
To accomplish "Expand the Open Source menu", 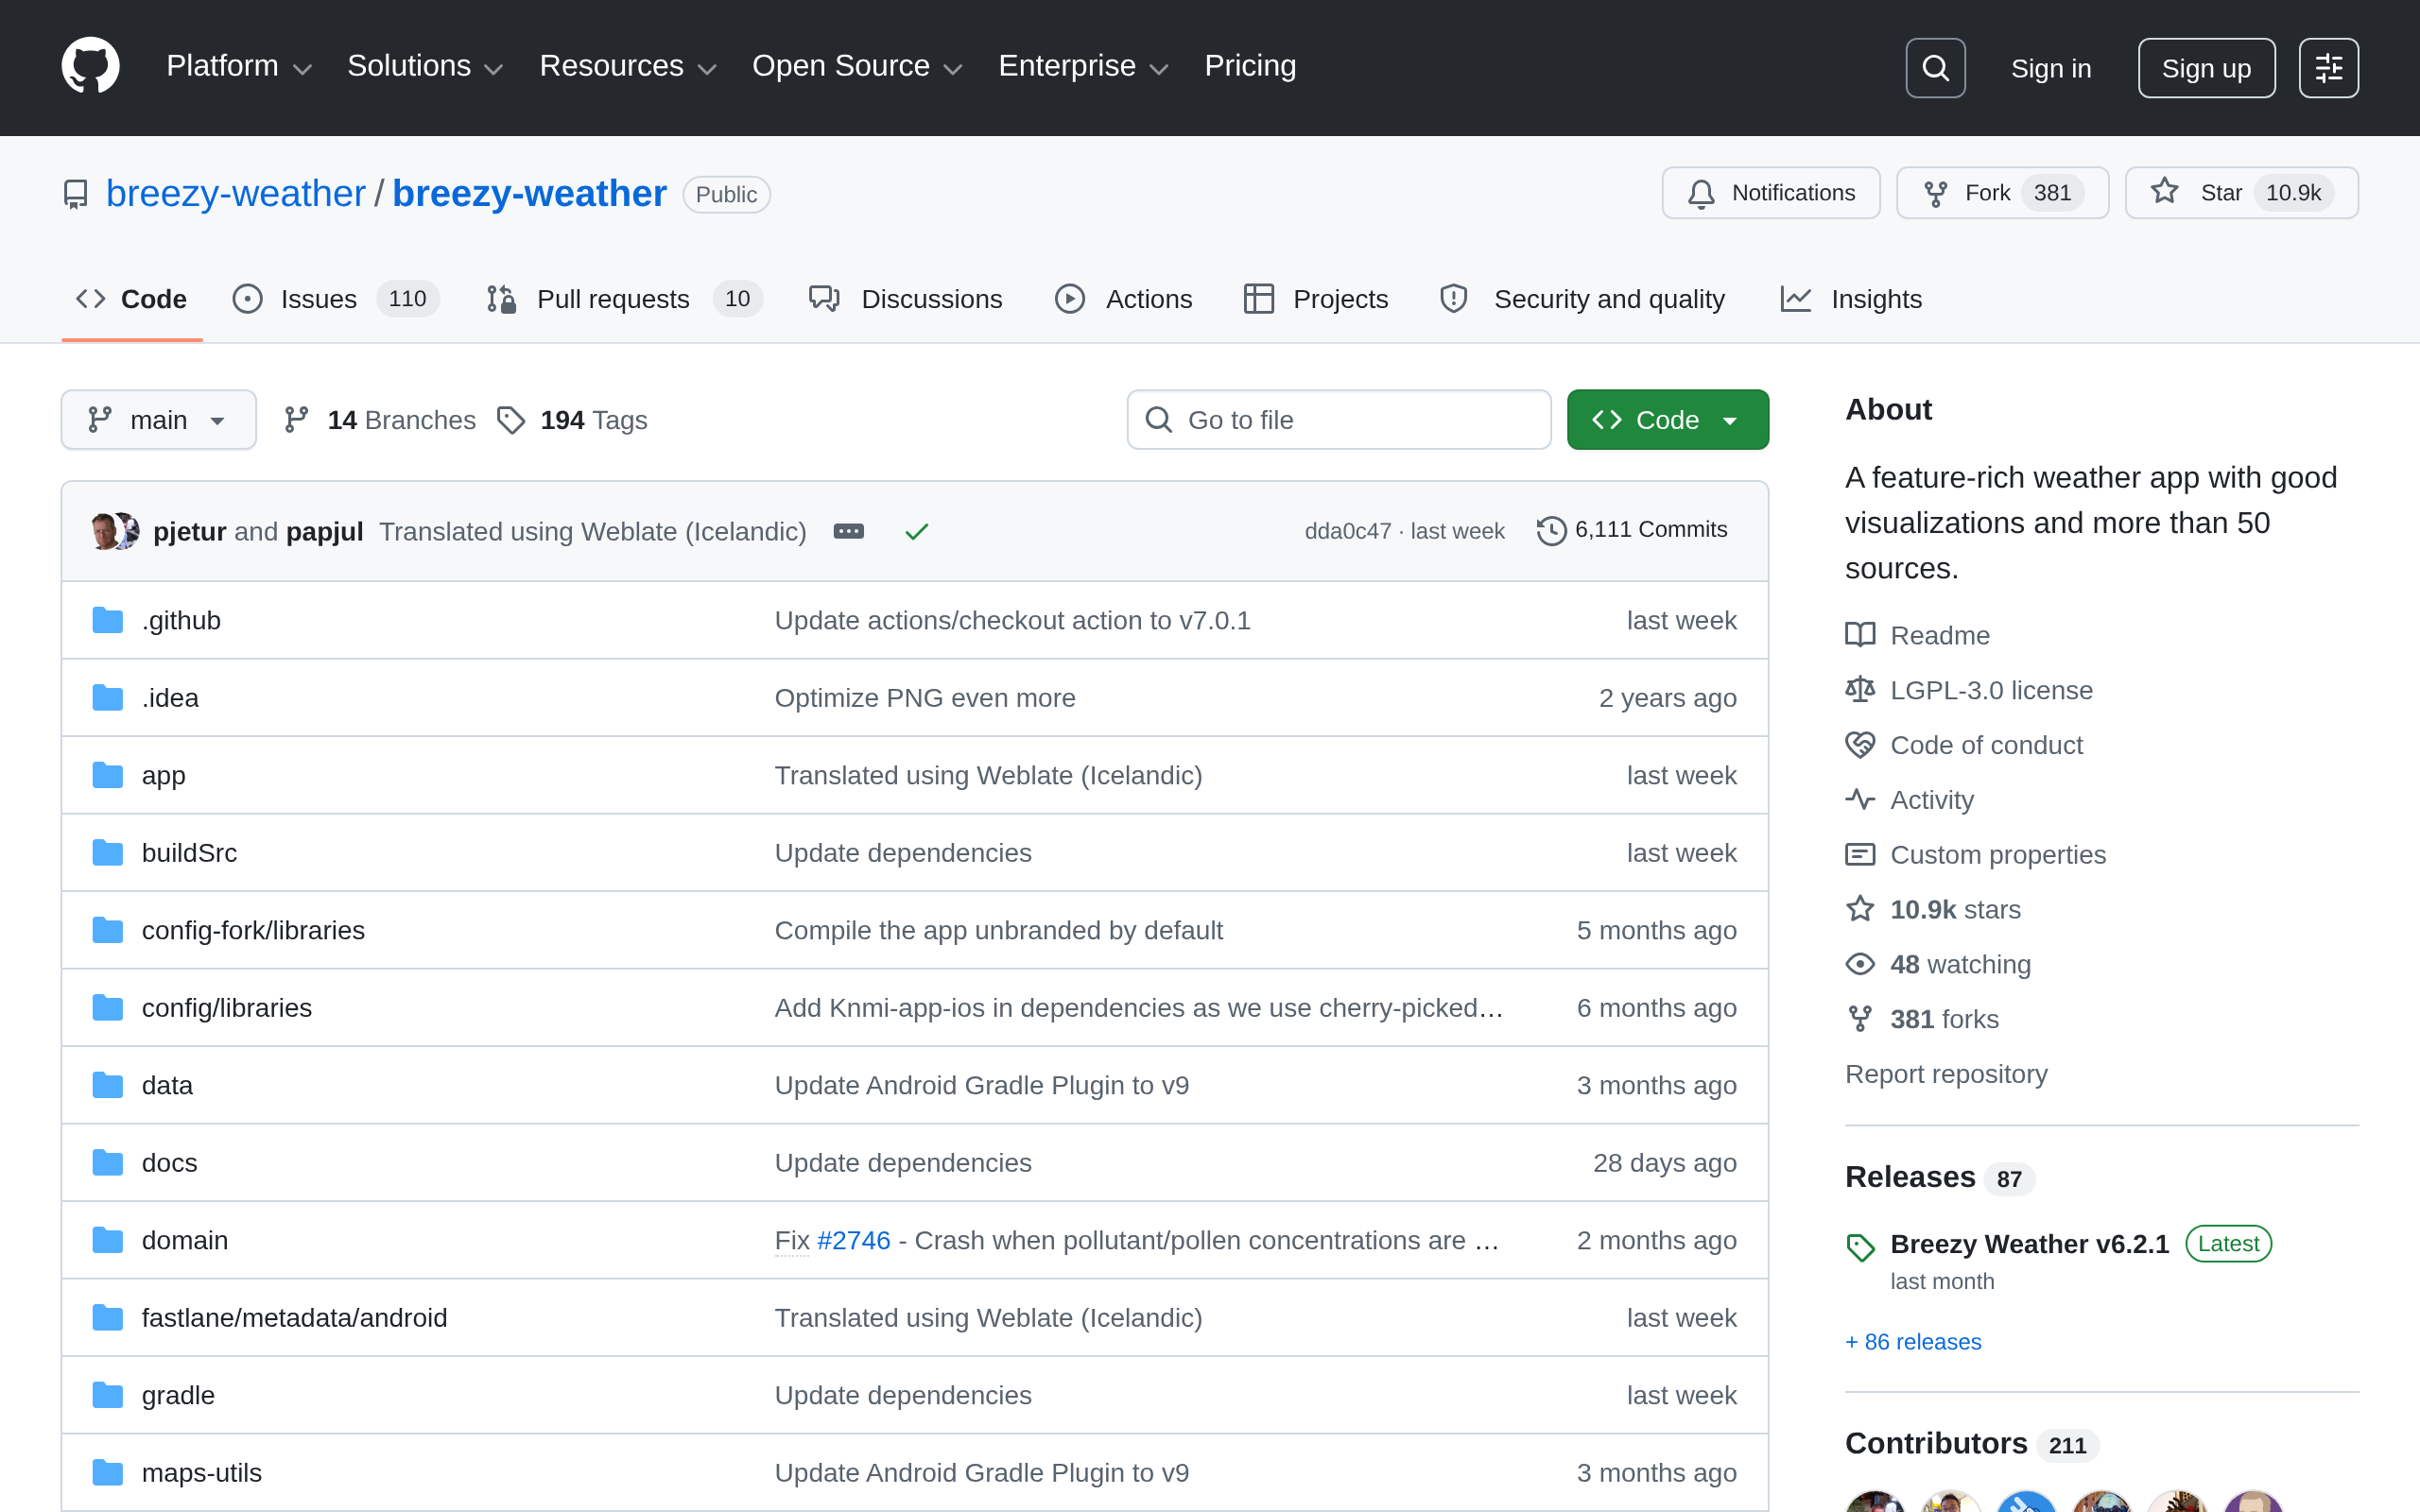I will coord(857,66).
